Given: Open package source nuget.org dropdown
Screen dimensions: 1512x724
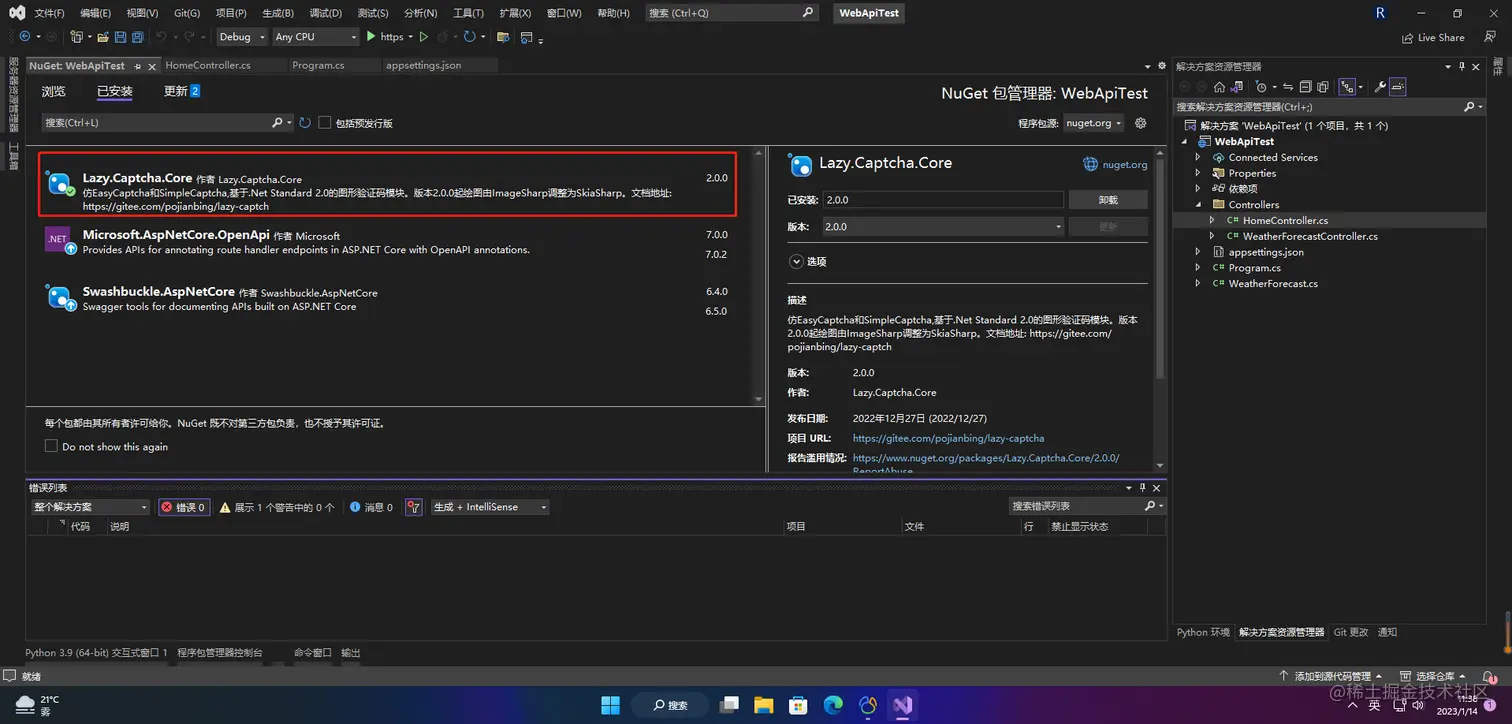Looking at the screenshot, I should [1094, 123].
